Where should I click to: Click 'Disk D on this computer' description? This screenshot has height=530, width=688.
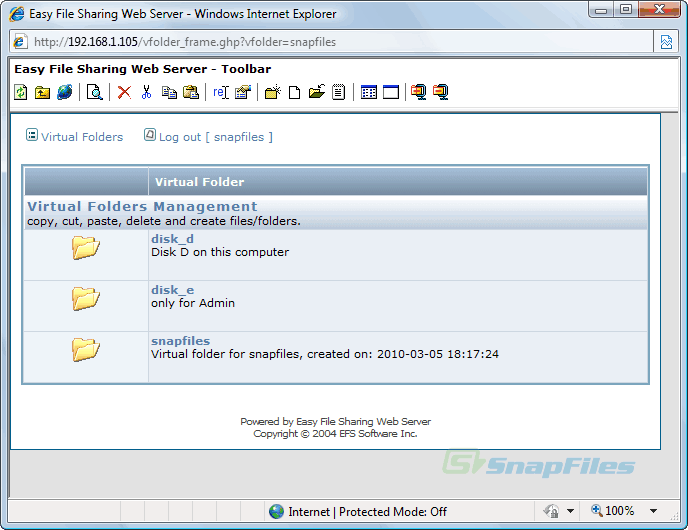(220, 252)
